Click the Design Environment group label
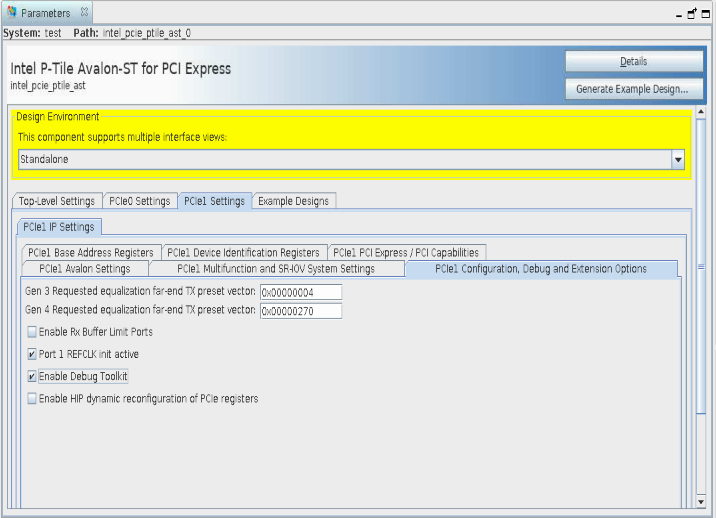 point(58,116)
